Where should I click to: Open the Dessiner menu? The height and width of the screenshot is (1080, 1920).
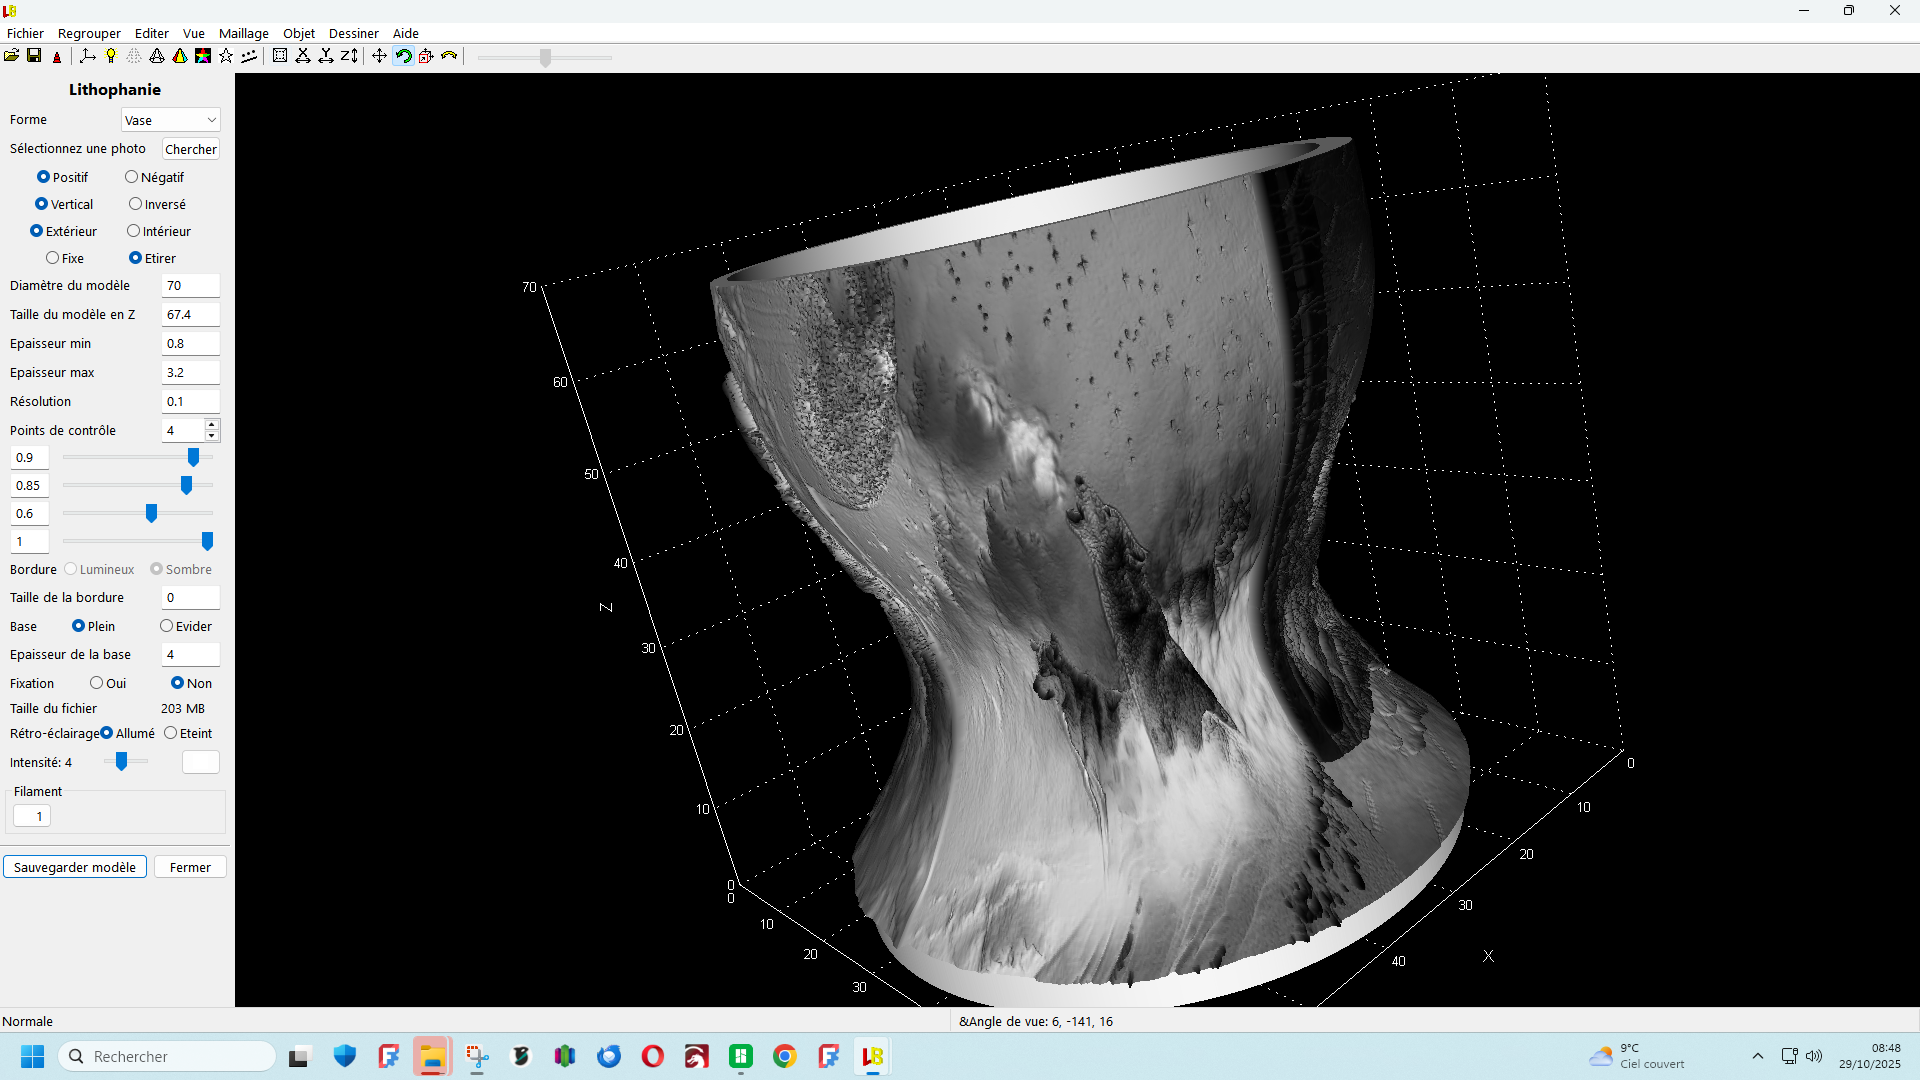click(x=353, y=33)
